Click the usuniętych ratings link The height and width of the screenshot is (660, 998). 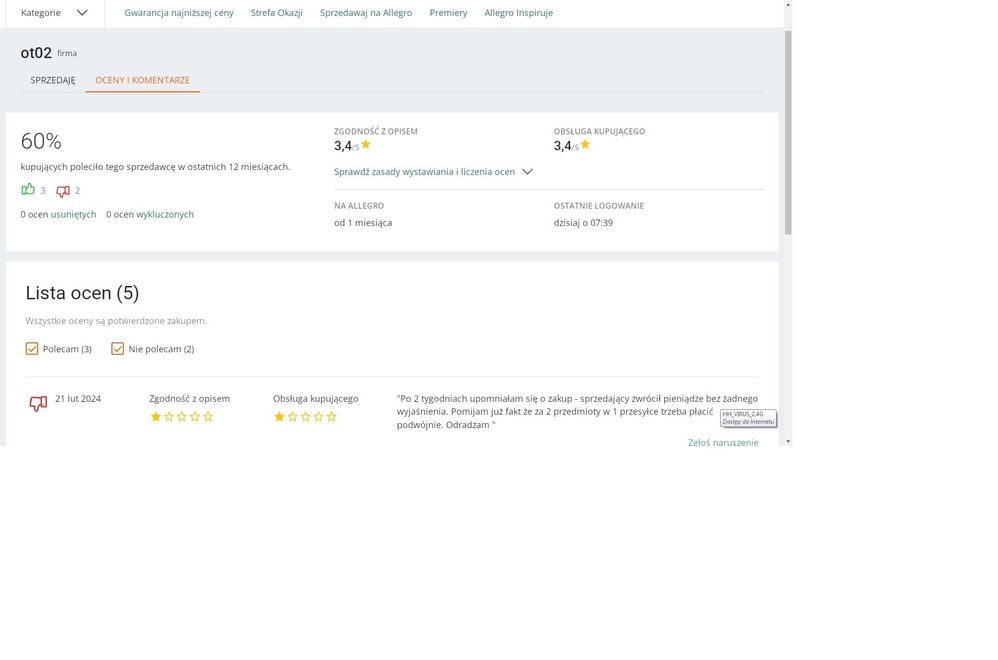73,214
